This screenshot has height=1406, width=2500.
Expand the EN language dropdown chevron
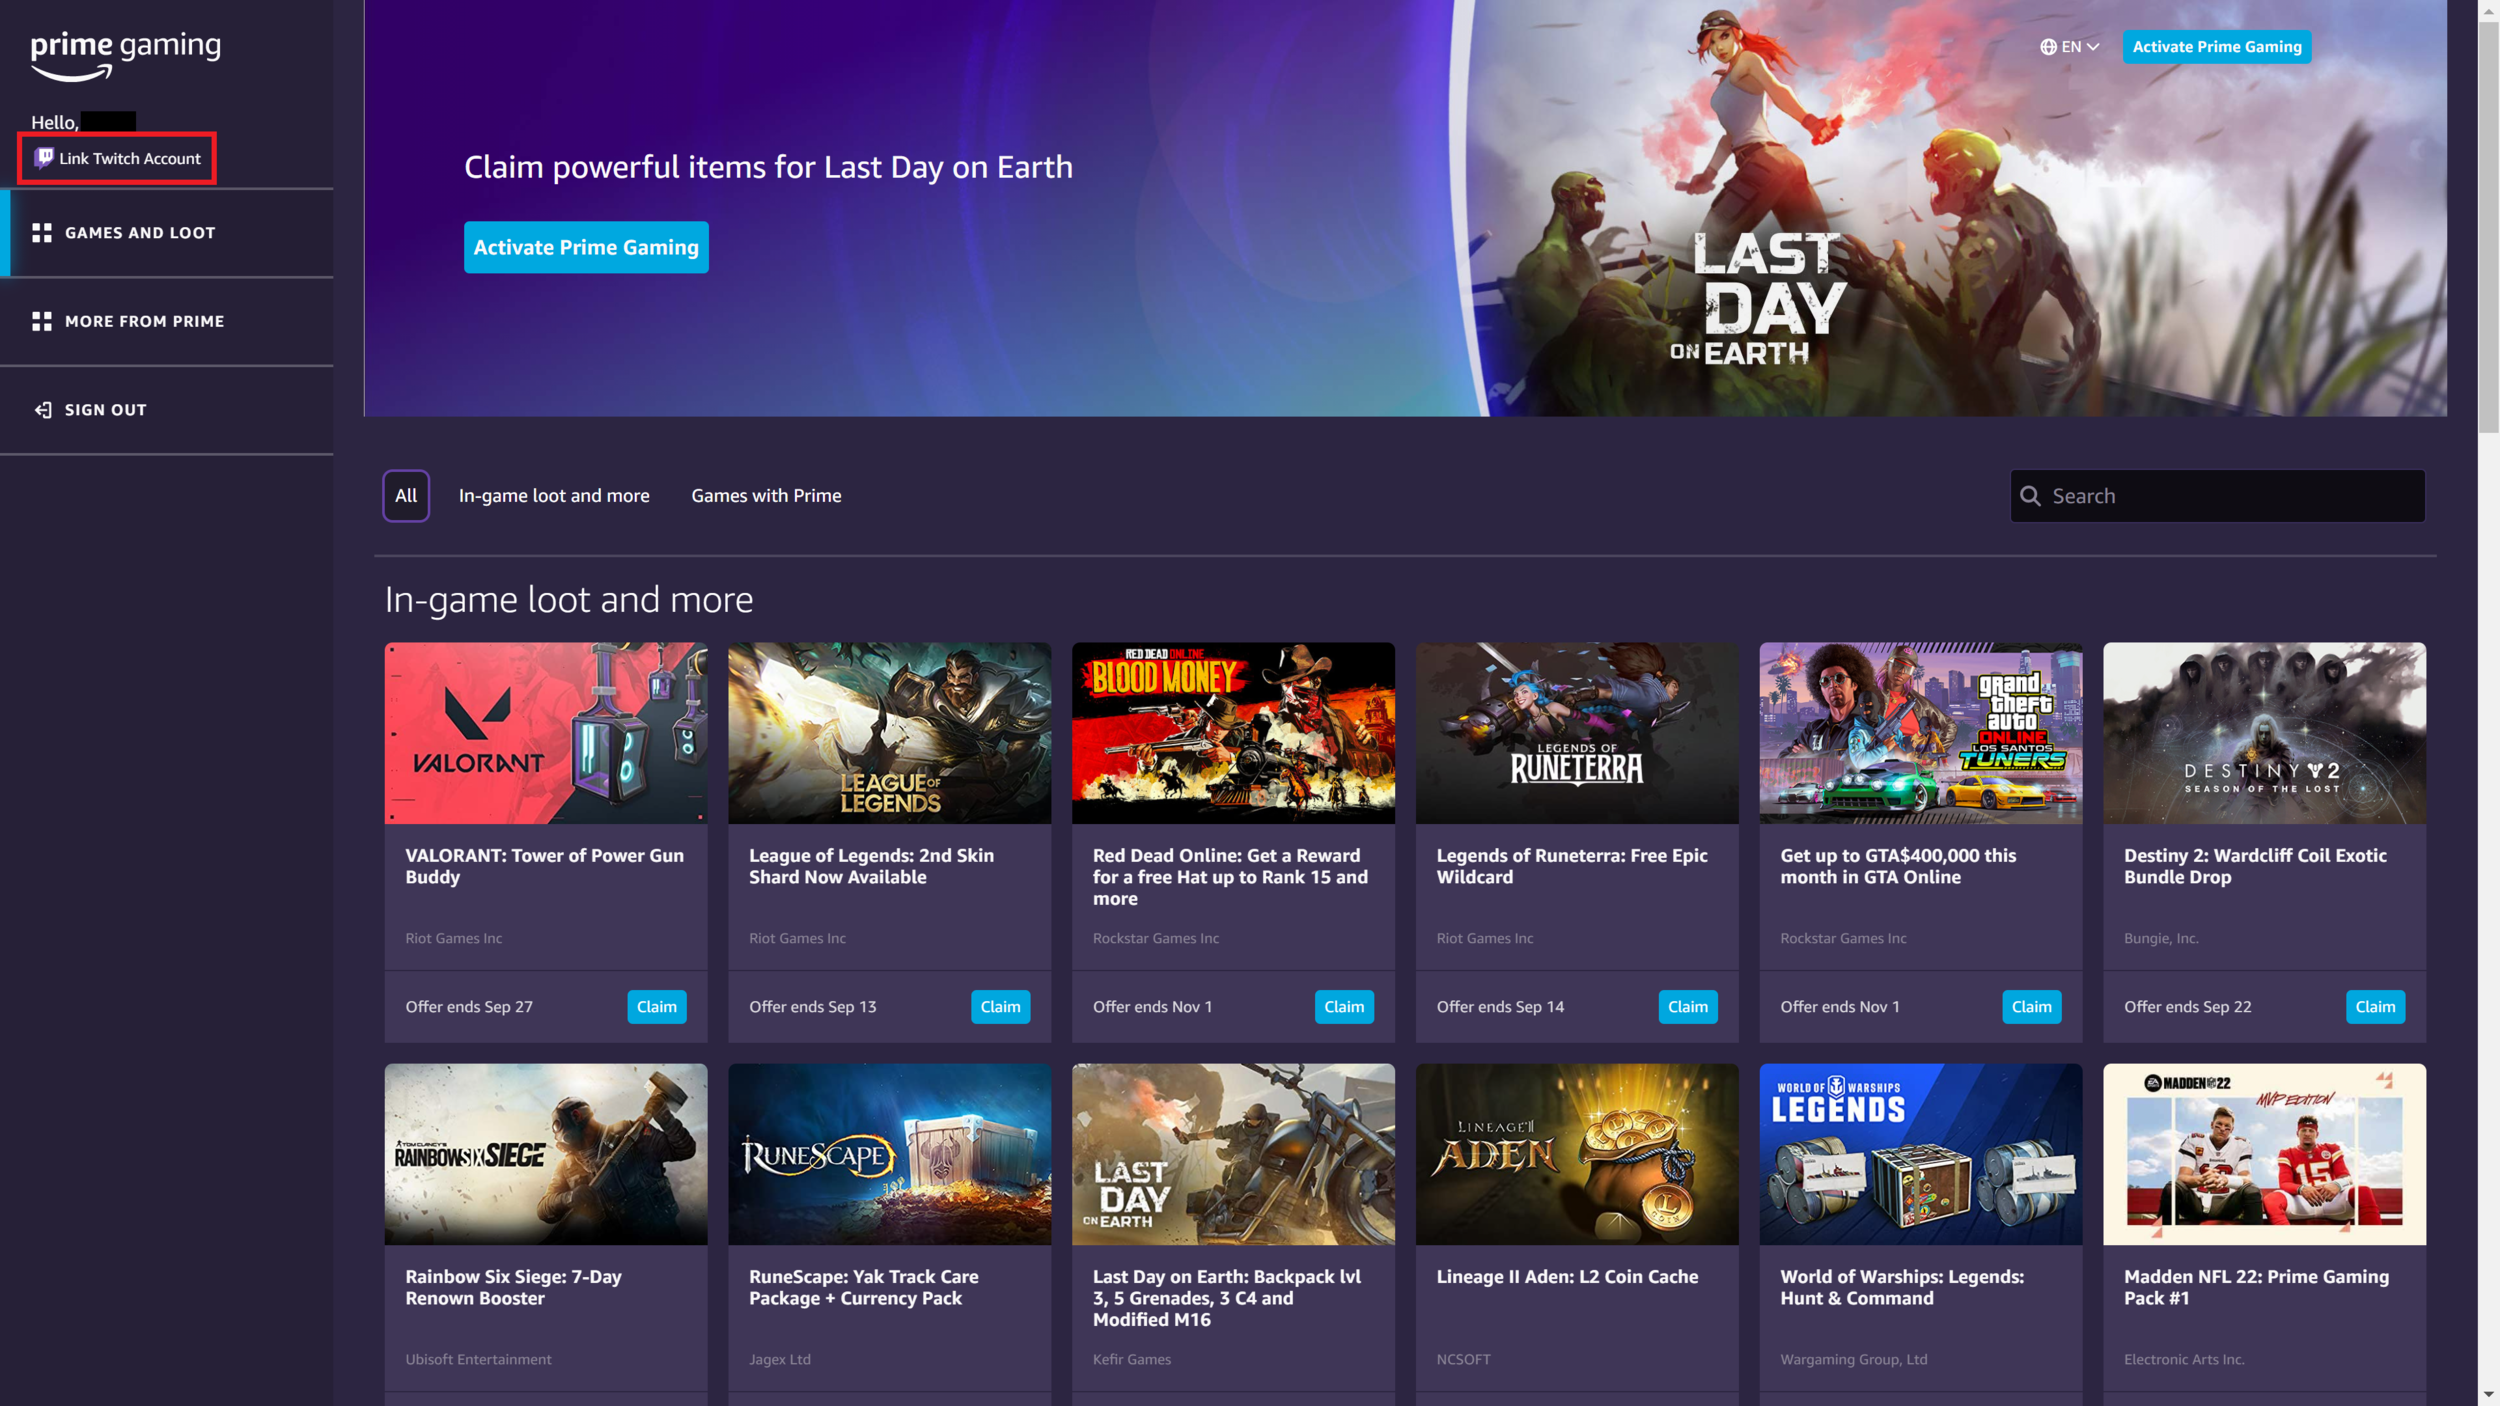(x=2093, y=47)
